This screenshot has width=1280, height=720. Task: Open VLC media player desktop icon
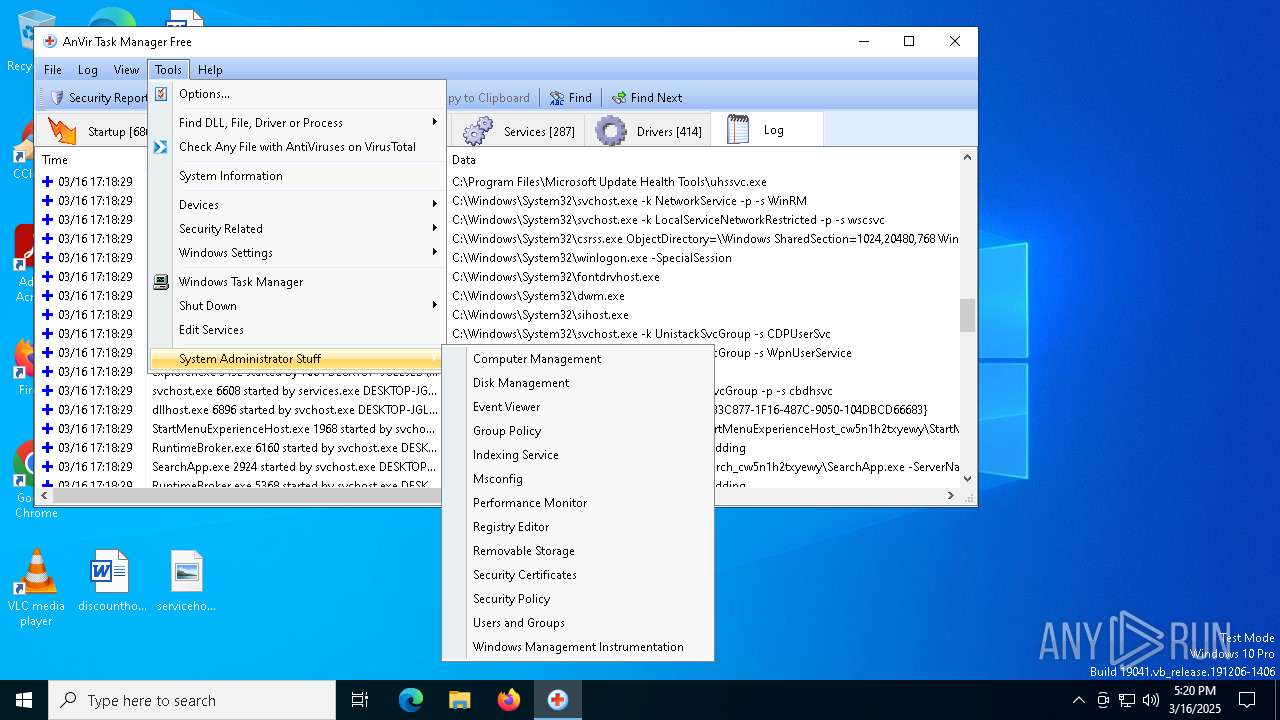click(x=36, y=588)
